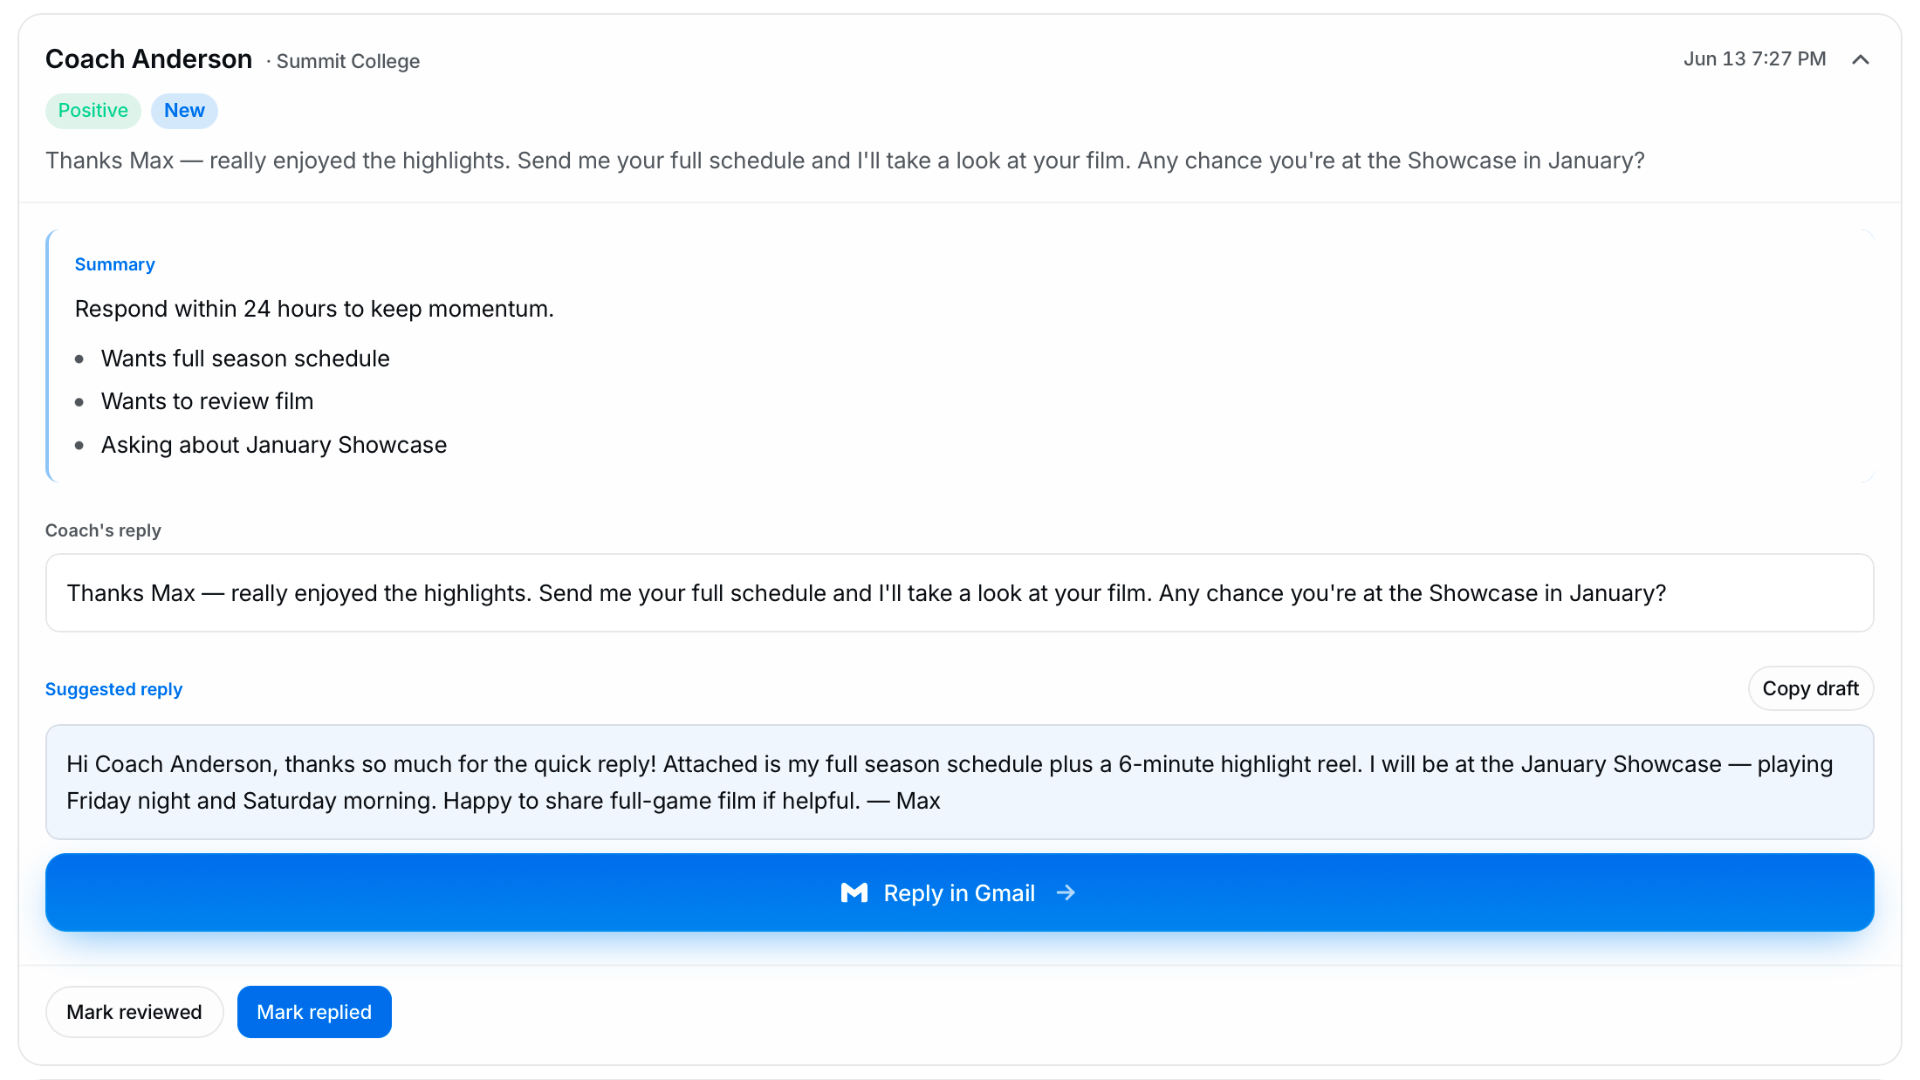Click the Suggested reply heading
Viewport: 1920px width, 1080px height.
(x=114, y=690)
